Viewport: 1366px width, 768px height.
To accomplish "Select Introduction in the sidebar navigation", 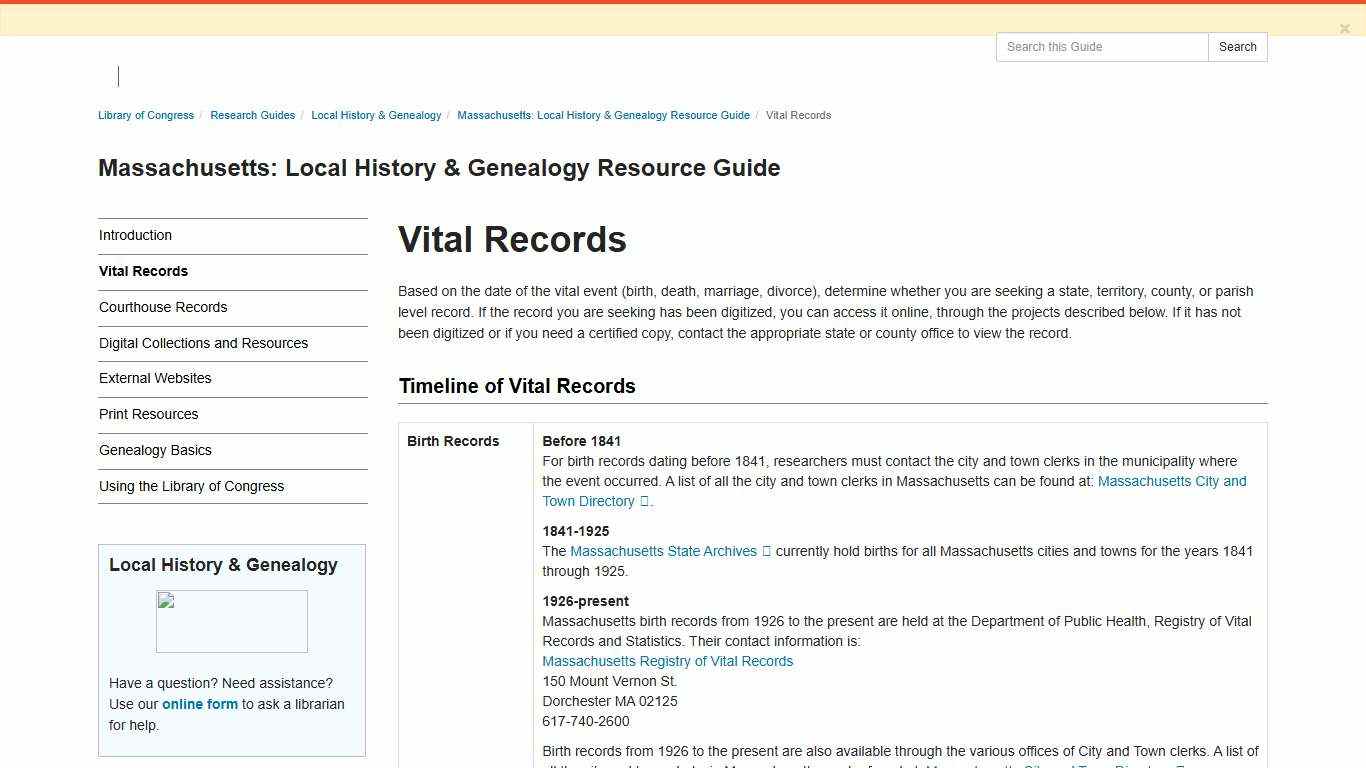I will [135, 235].
